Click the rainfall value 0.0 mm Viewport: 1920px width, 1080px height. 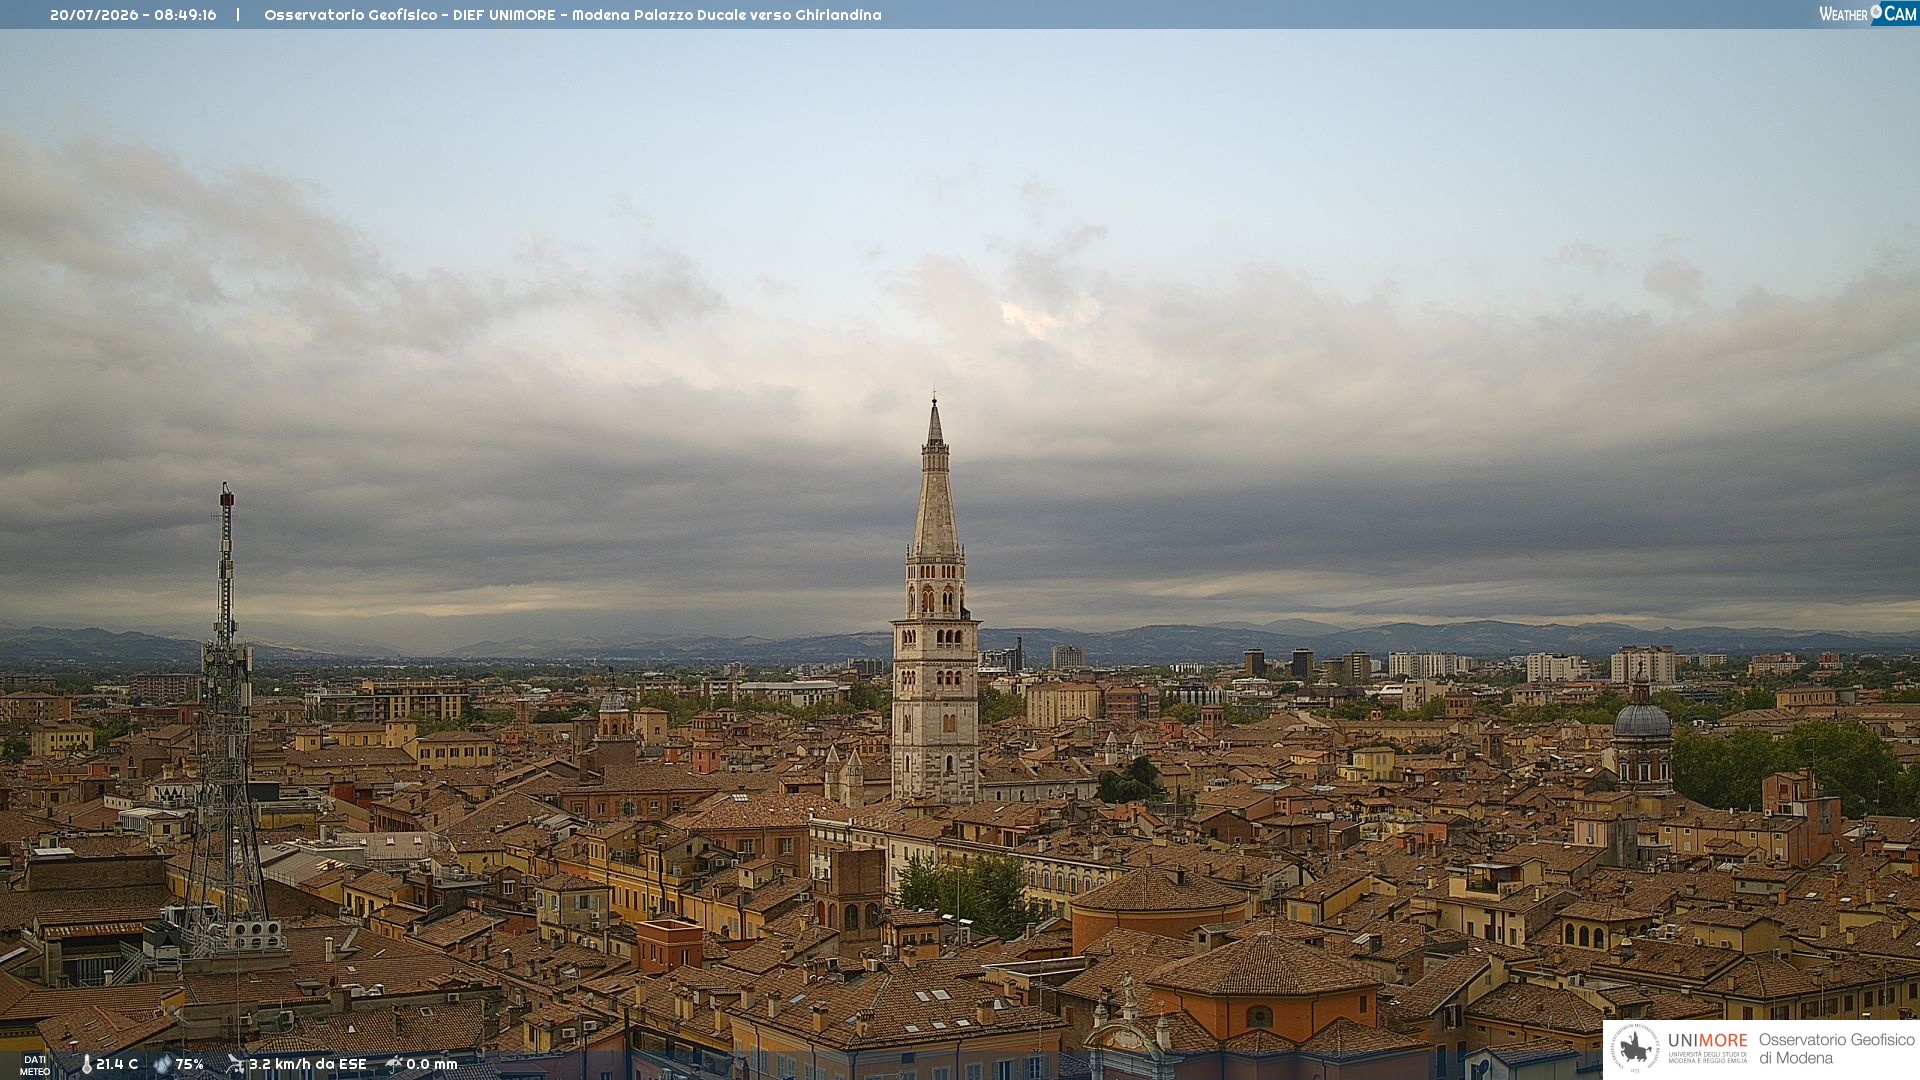432,1065
